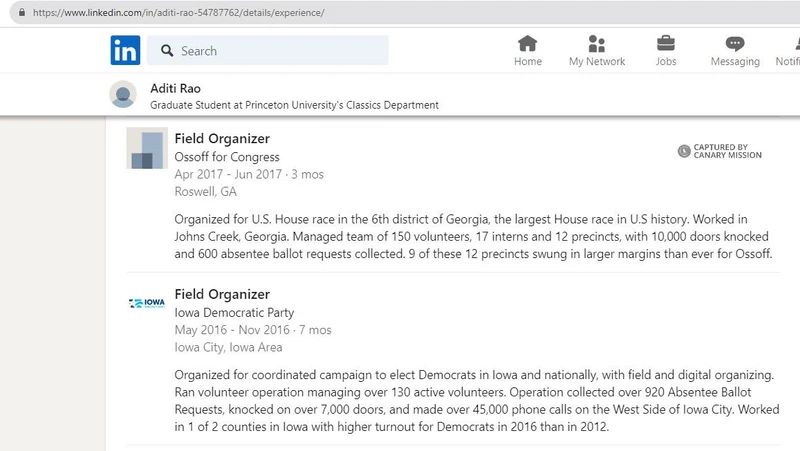This screenshot has width=800, height=451.
Task: Click the Princeton Graduate Student headline text
Action: pos(294,105)
